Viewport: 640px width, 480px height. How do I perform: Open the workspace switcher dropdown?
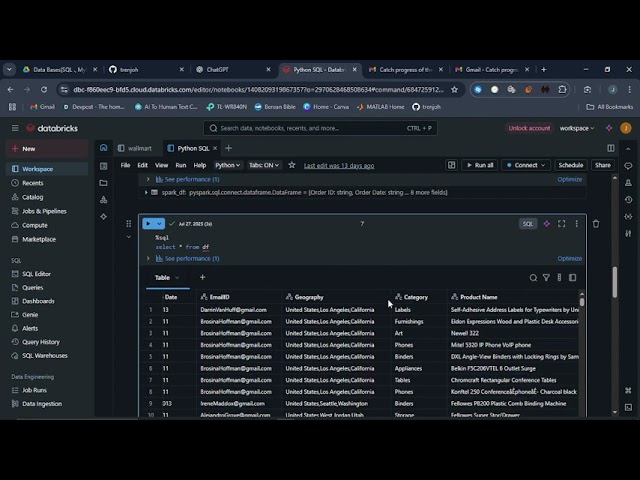pyautogui.click(x=577, y=128)
